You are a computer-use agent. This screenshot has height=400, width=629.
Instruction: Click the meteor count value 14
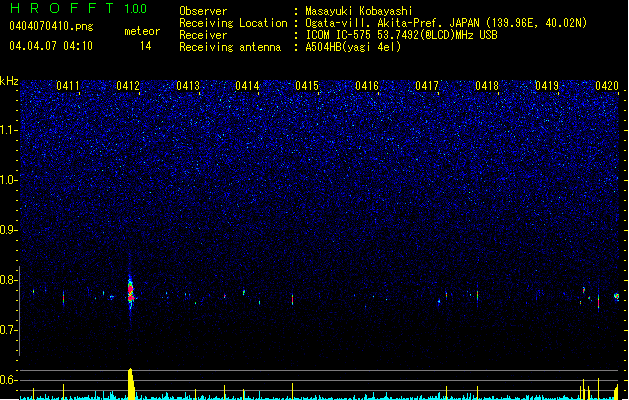coord(146,46)
